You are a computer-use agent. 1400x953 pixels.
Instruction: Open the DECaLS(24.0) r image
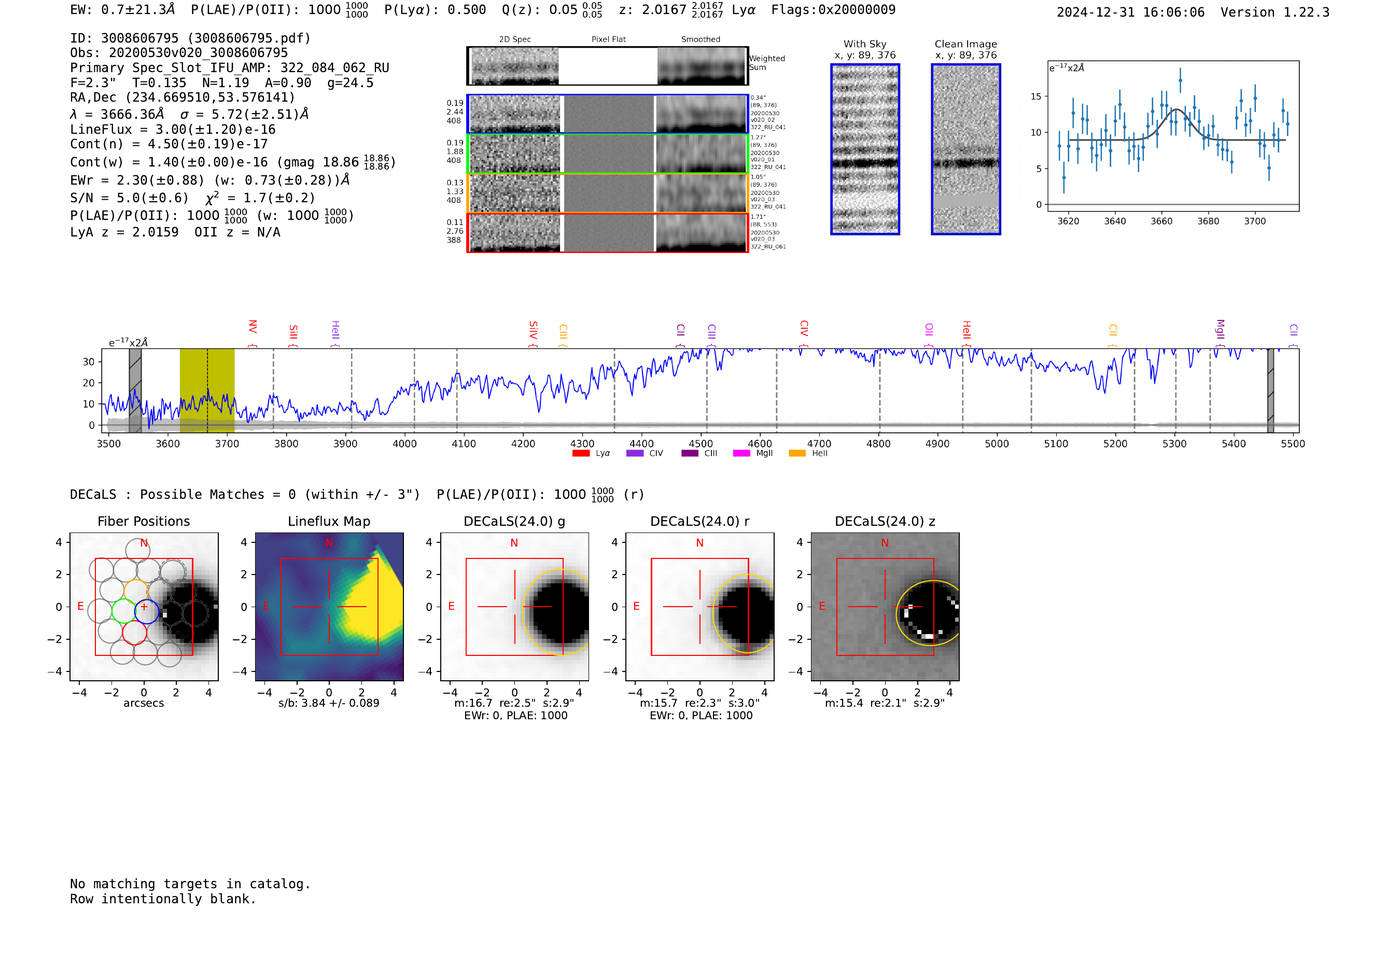coord(700,607)
